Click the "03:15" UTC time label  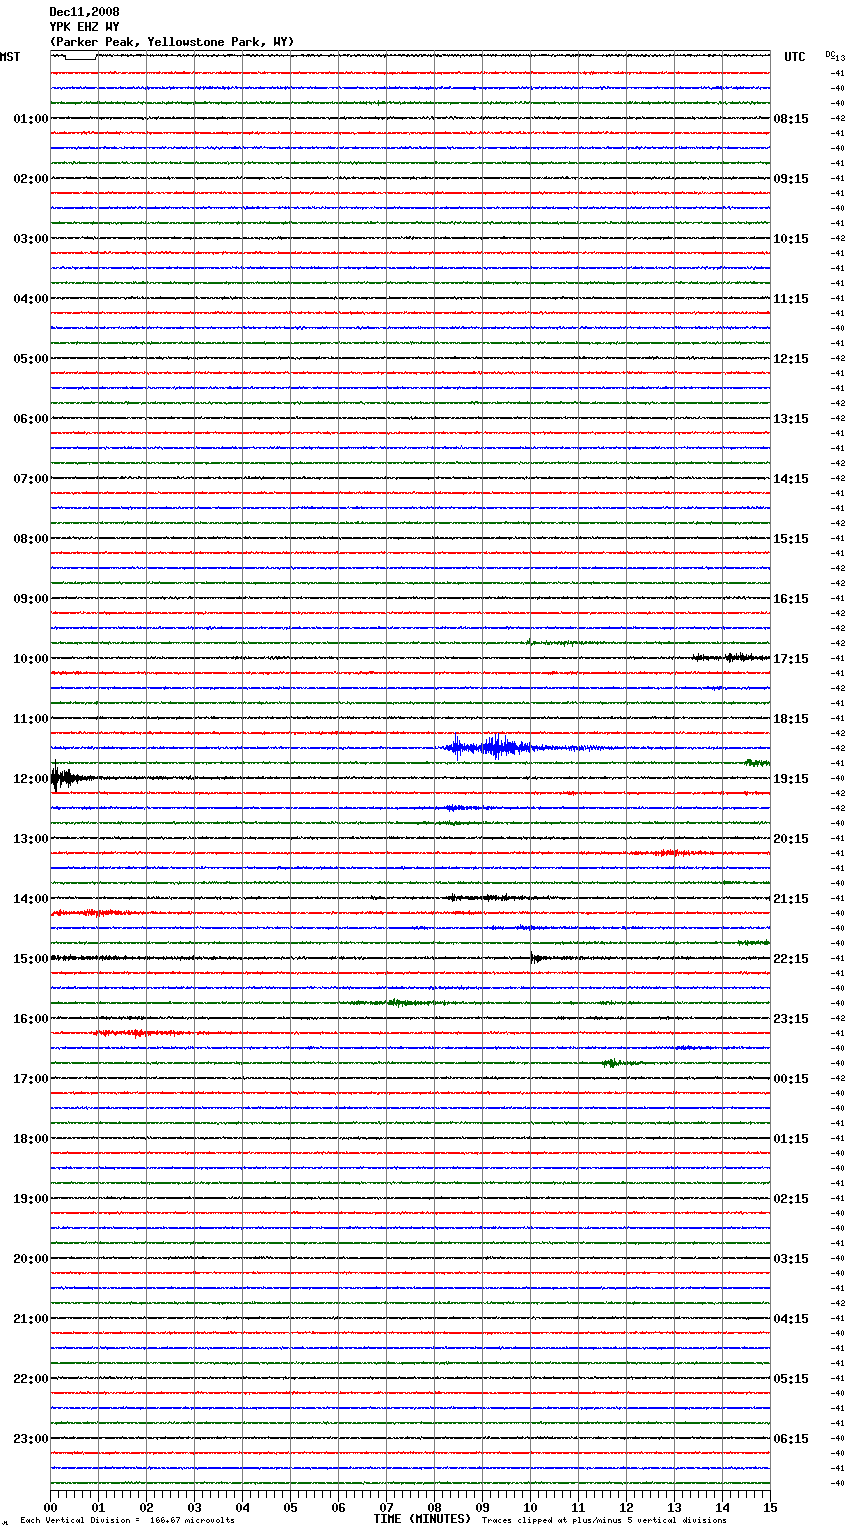[x=791, y=1259]
